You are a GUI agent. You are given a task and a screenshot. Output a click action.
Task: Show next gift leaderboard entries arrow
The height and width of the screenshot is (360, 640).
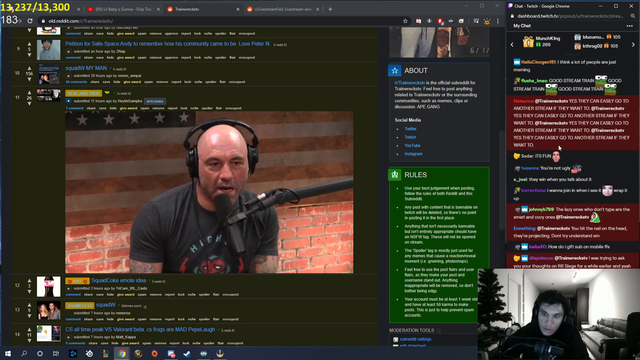(x=633, y=44)
